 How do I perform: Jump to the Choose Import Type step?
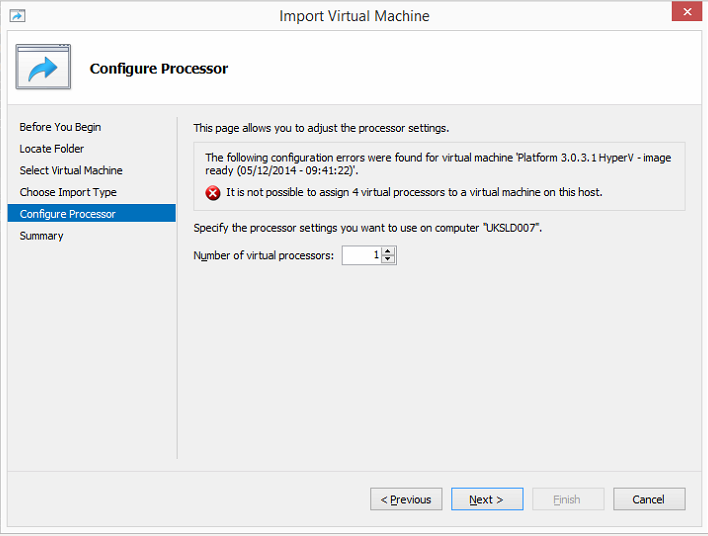pyautogui.click(x=68, y=192)
